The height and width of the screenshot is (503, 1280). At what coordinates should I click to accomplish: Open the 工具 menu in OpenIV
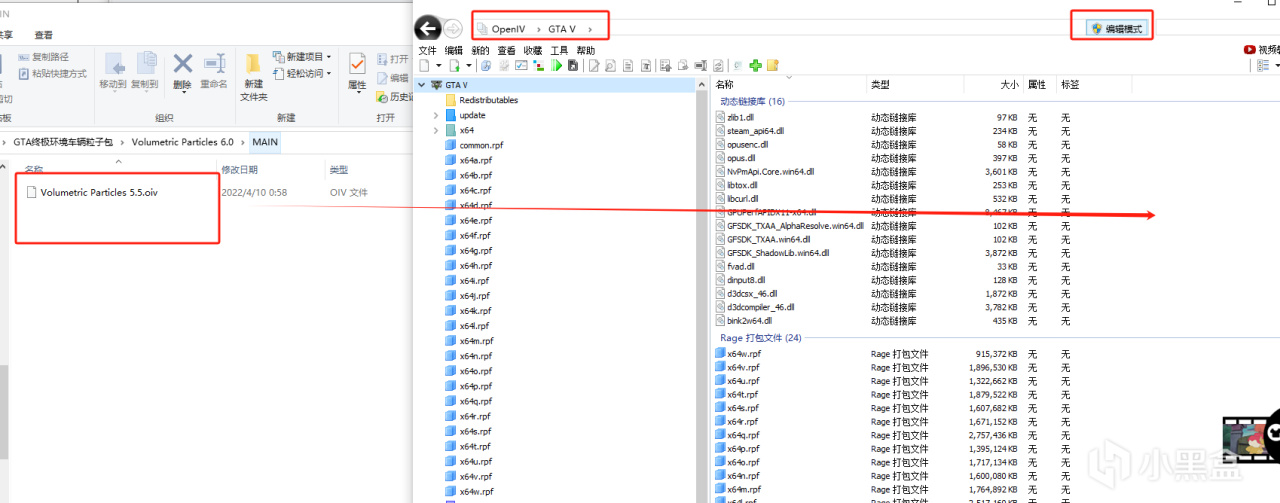coord(559,50)
